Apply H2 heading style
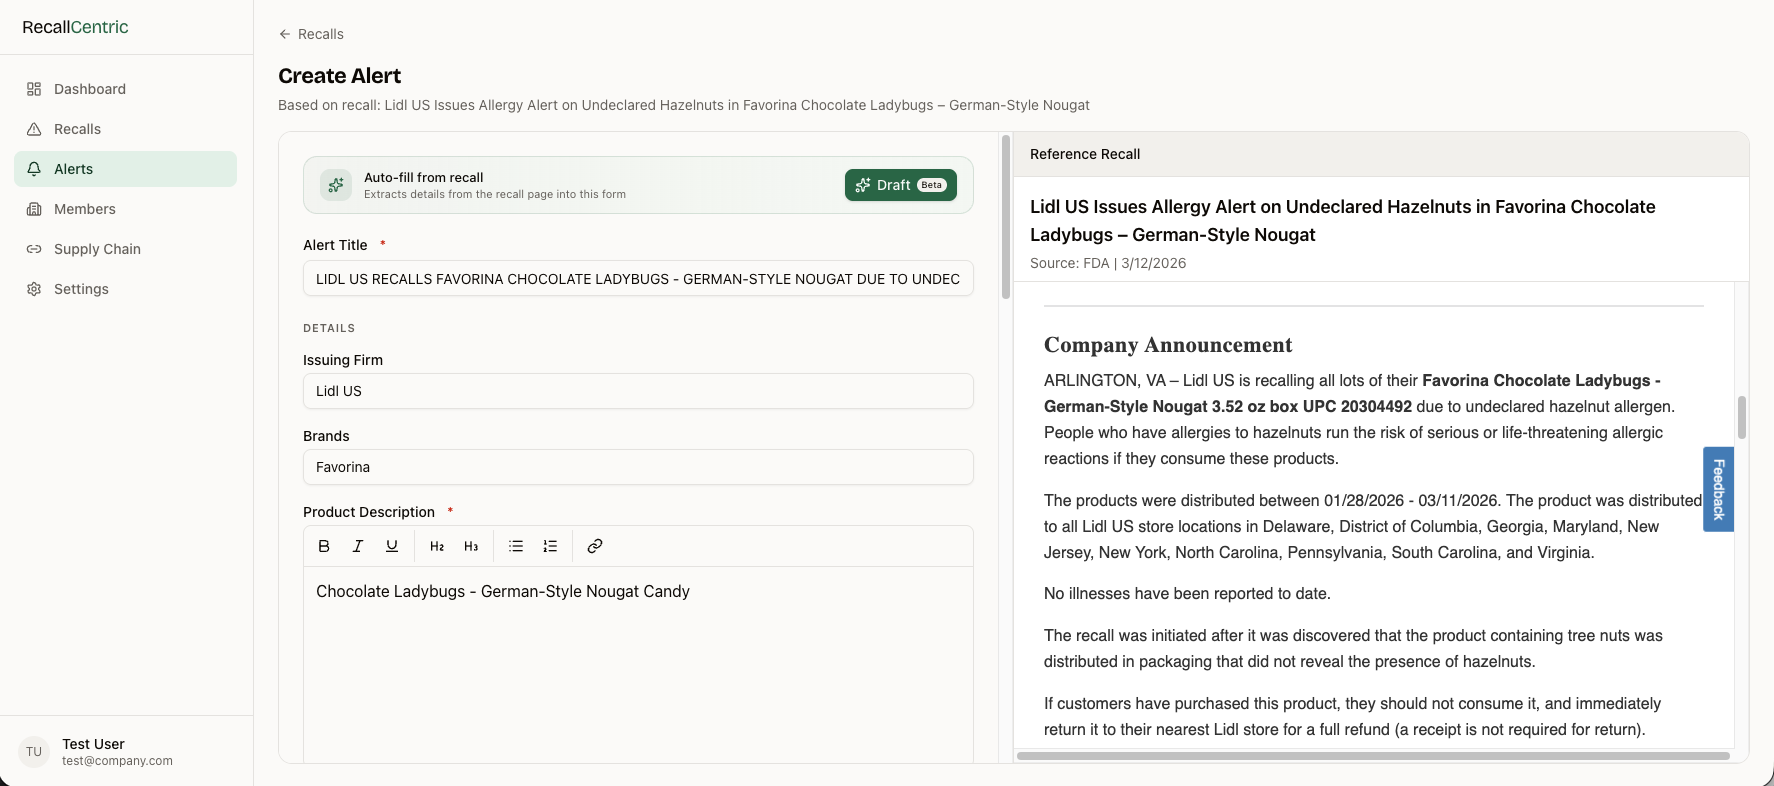 tap(437, 546)
